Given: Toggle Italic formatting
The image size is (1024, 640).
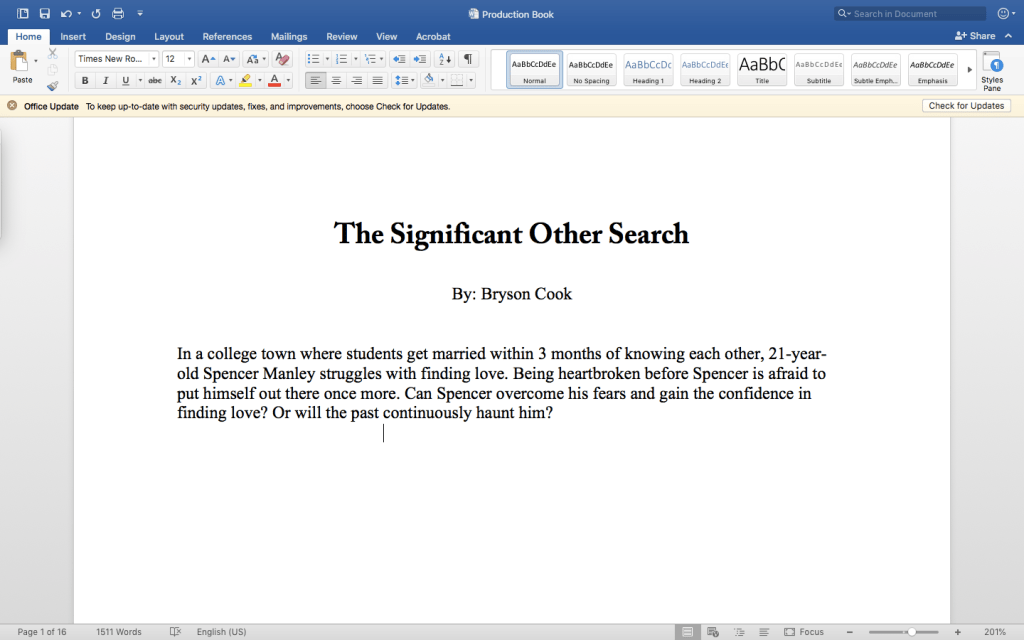Looking at the screenshot, I should pyautogui.click(x=105, y=80).
